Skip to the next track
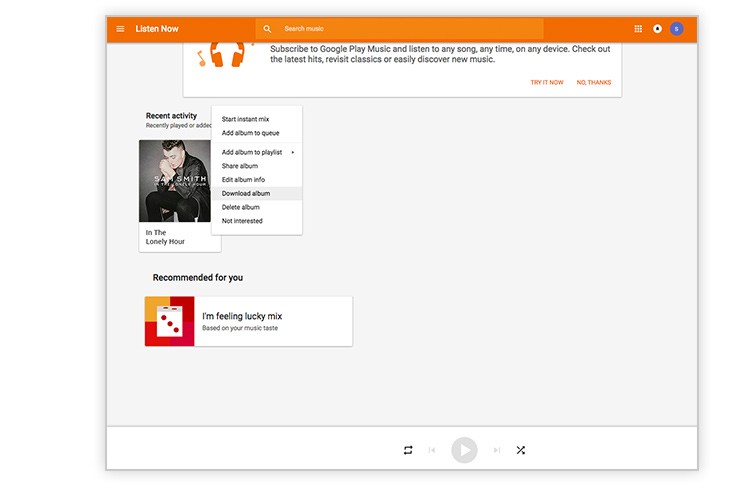 click(x=496, y=450)
